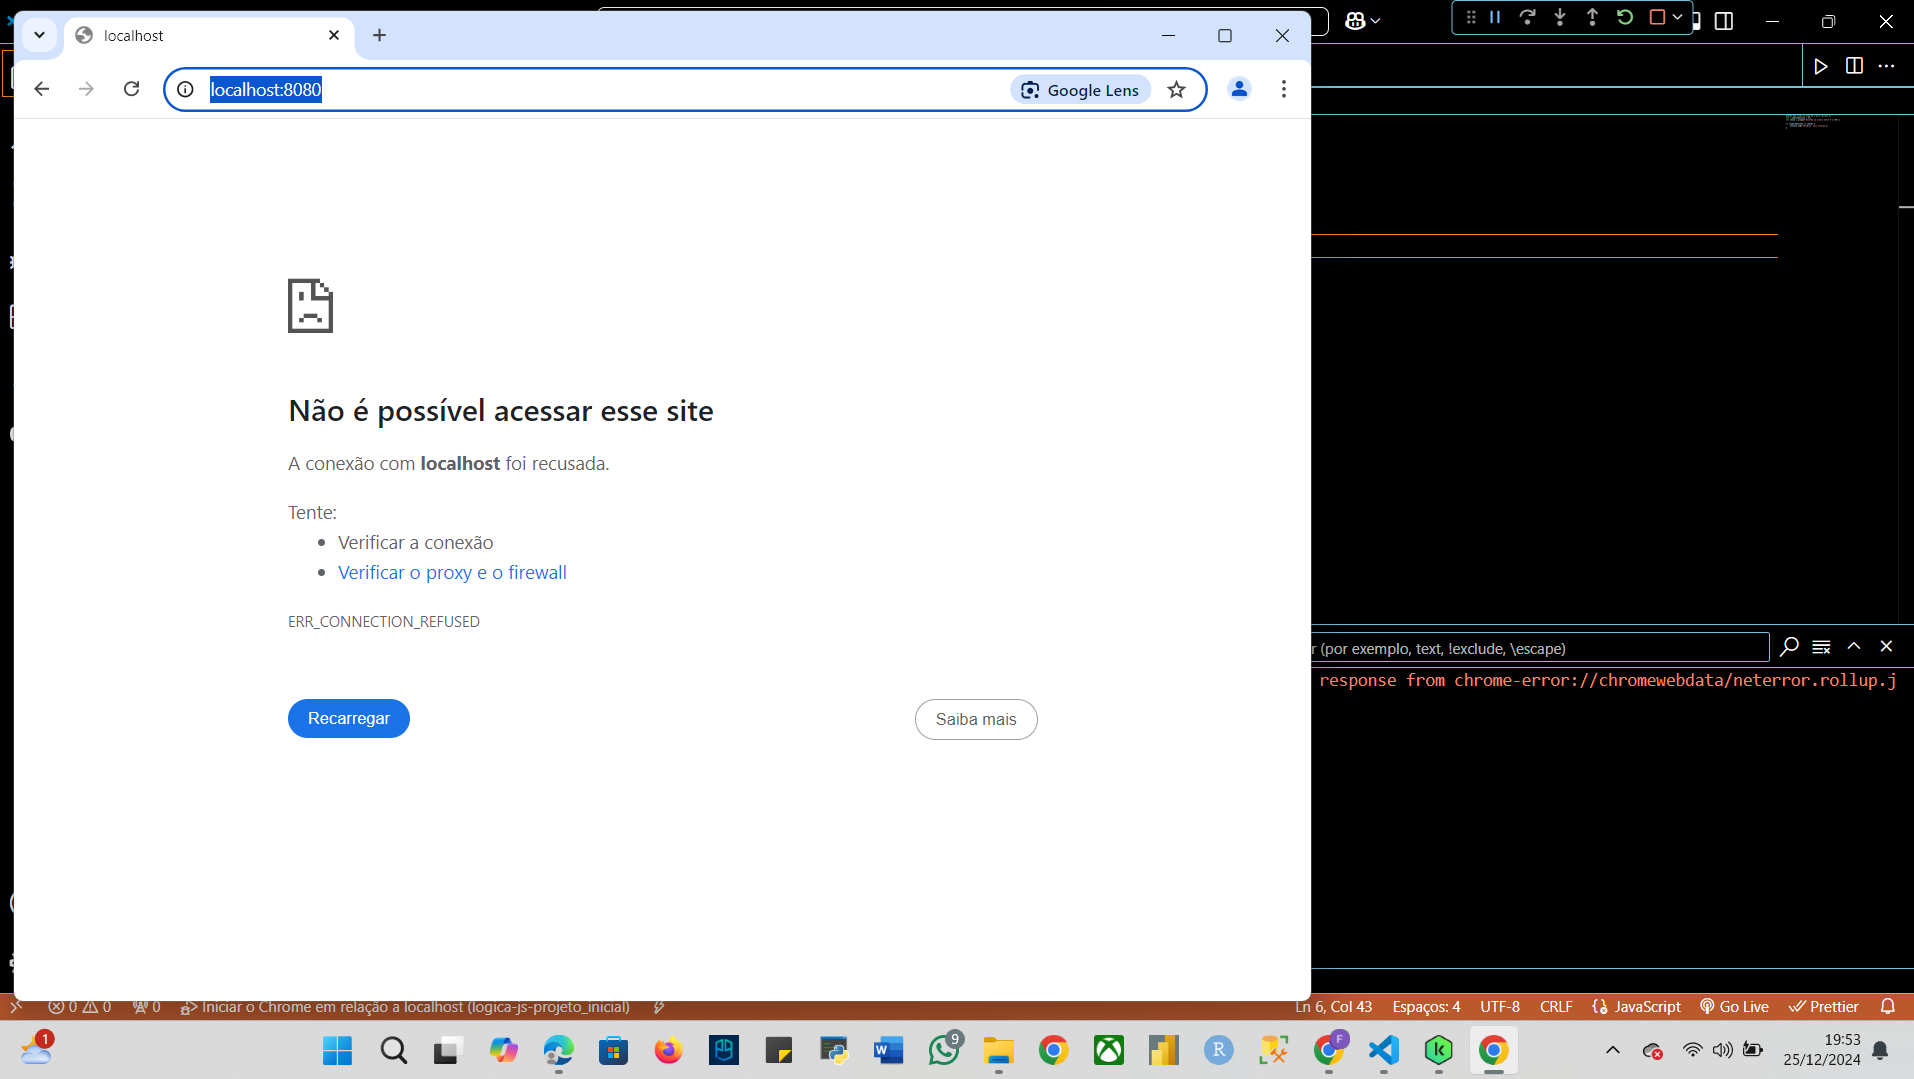The height and width of the screenshot is (1079, 1914).
Task: Split the VS Code editor right
Action: click(1854, 66)
